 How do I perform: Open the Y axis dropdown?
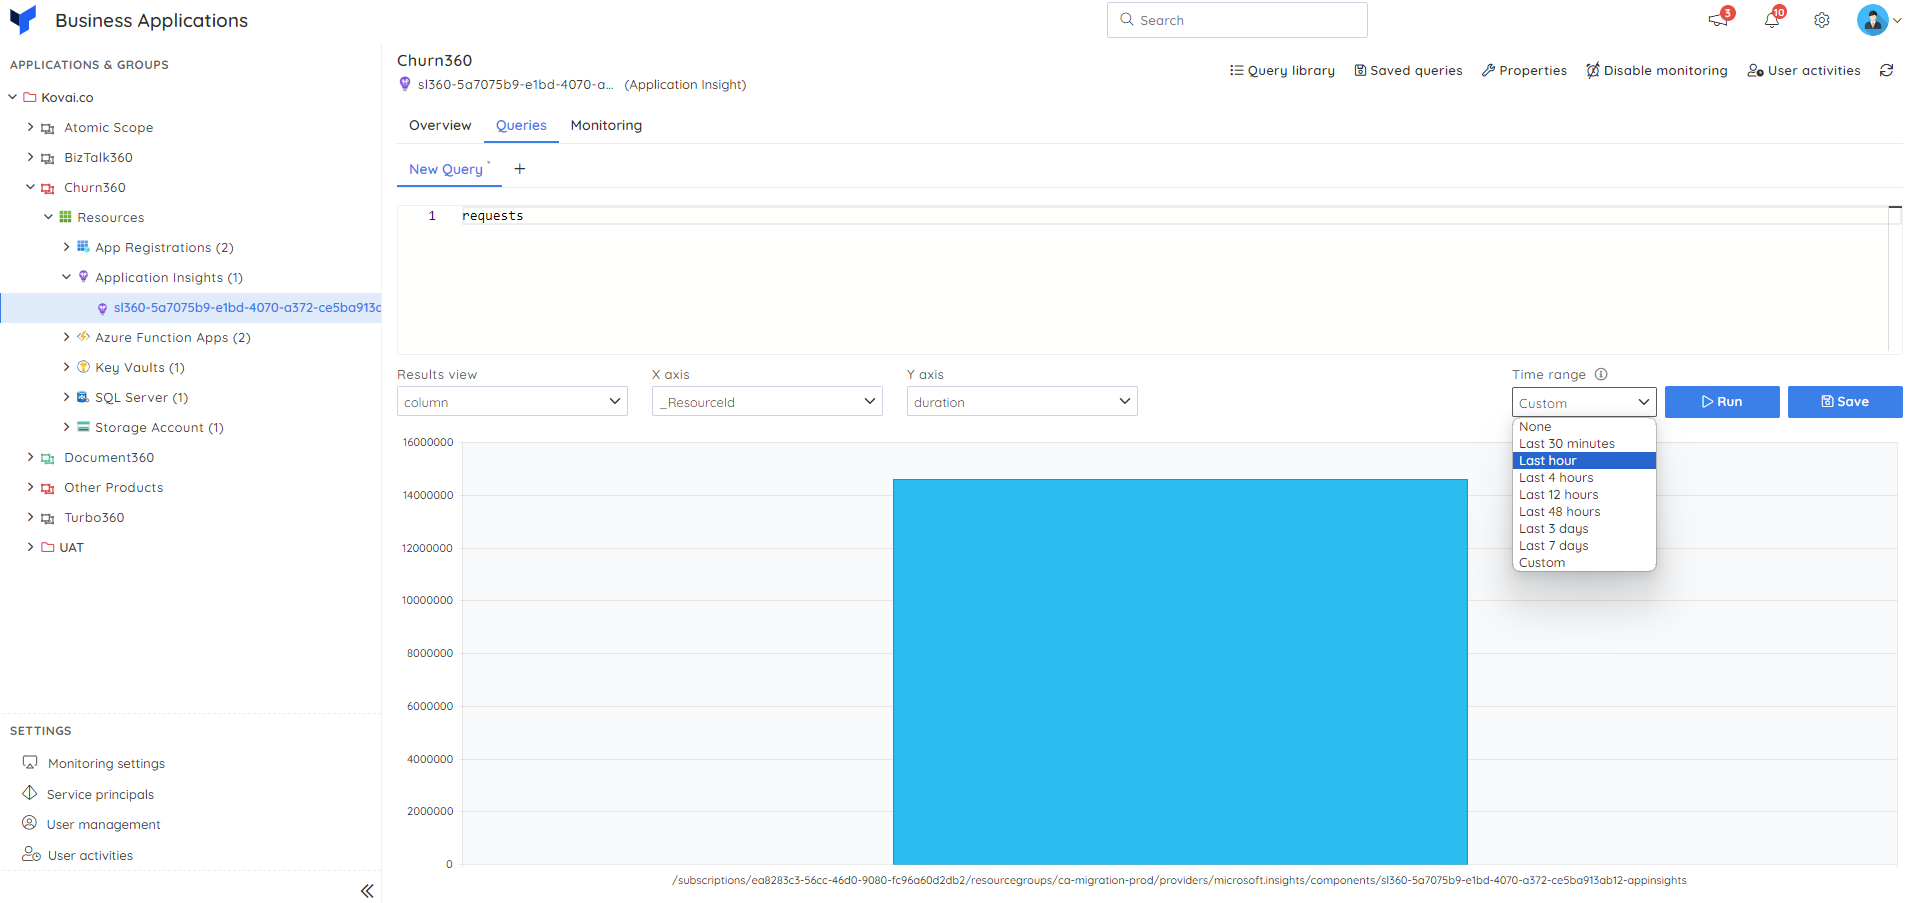pos(1022,401)
